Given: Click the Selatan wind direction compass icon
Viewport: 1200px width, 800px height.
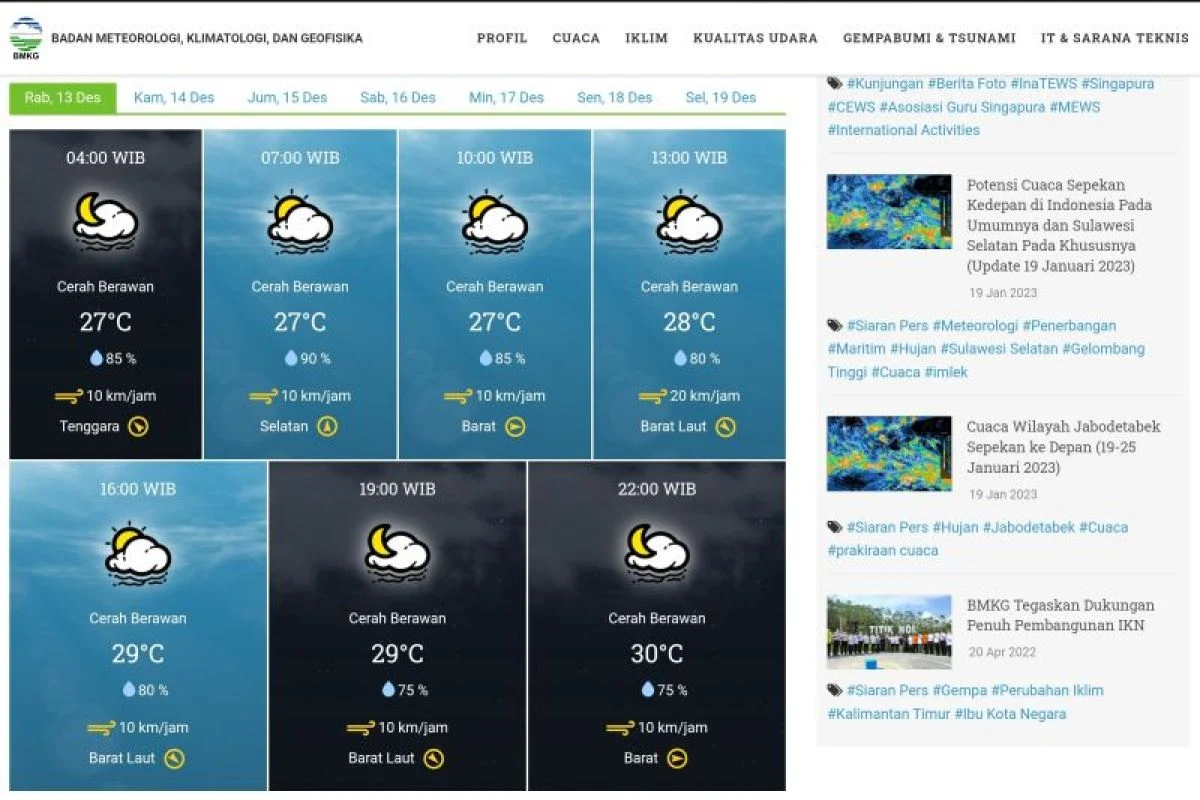Looking at the screenshot, I should 327,427.
